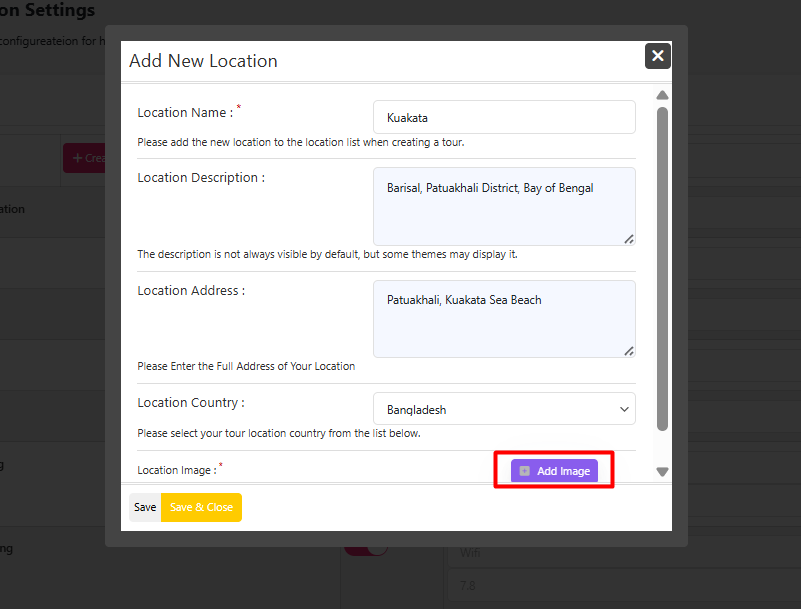Click the plus icon on Add Image

coord(525,471)
